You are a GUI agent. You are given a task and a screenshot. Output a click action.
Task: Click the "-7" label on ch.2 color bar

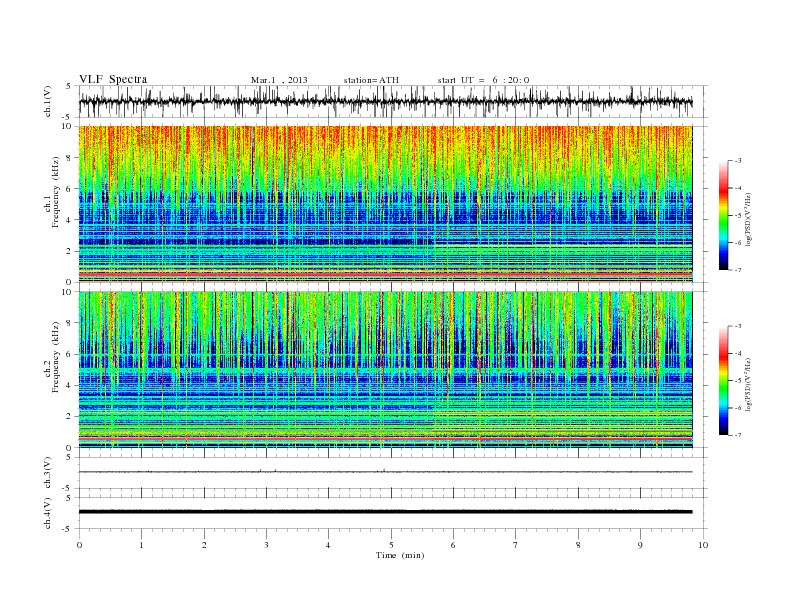(738, 435)
